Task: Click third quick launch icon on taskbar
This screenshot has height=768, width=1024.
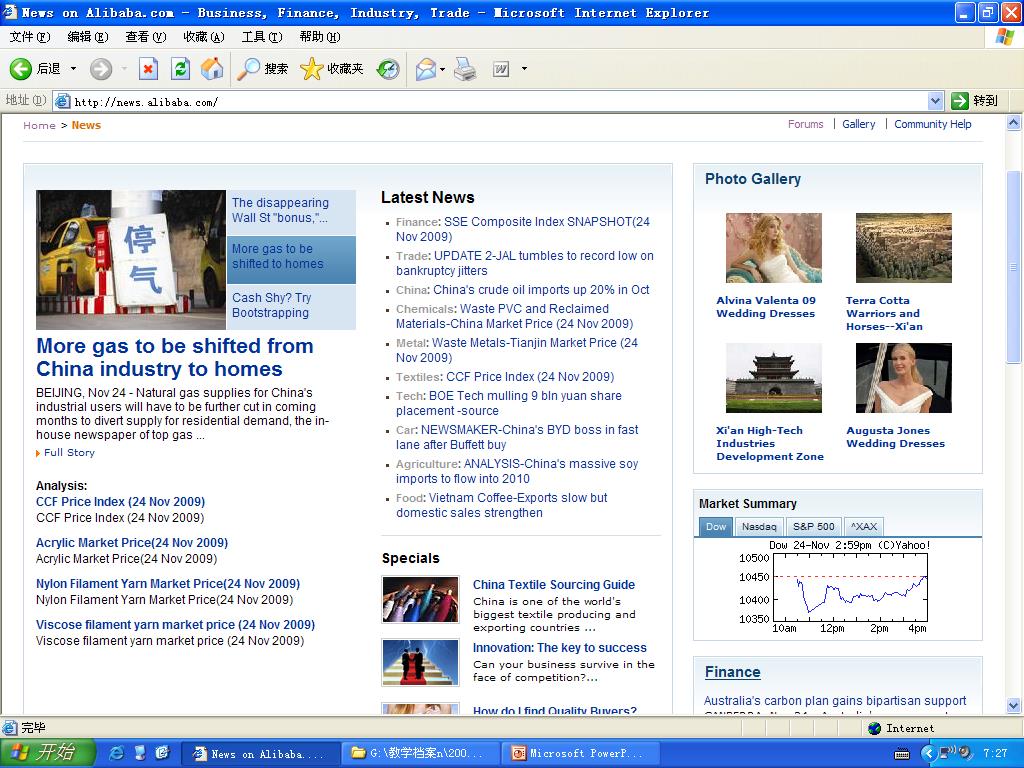Action: pos(163,753)
